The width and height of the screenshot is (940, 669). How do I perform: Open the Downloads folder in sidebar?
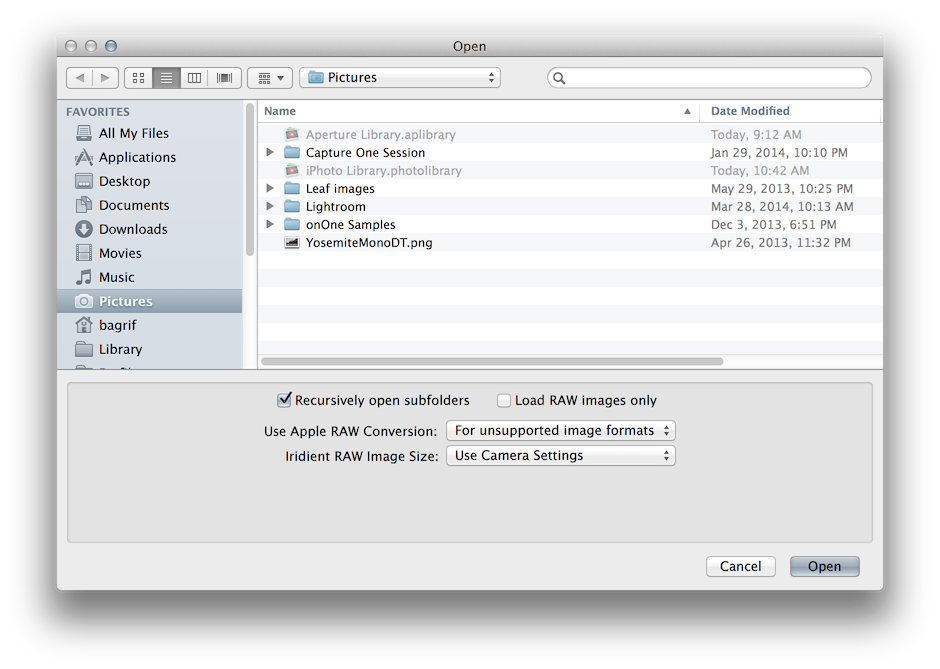pyautogui.click(x=133, y=229)
